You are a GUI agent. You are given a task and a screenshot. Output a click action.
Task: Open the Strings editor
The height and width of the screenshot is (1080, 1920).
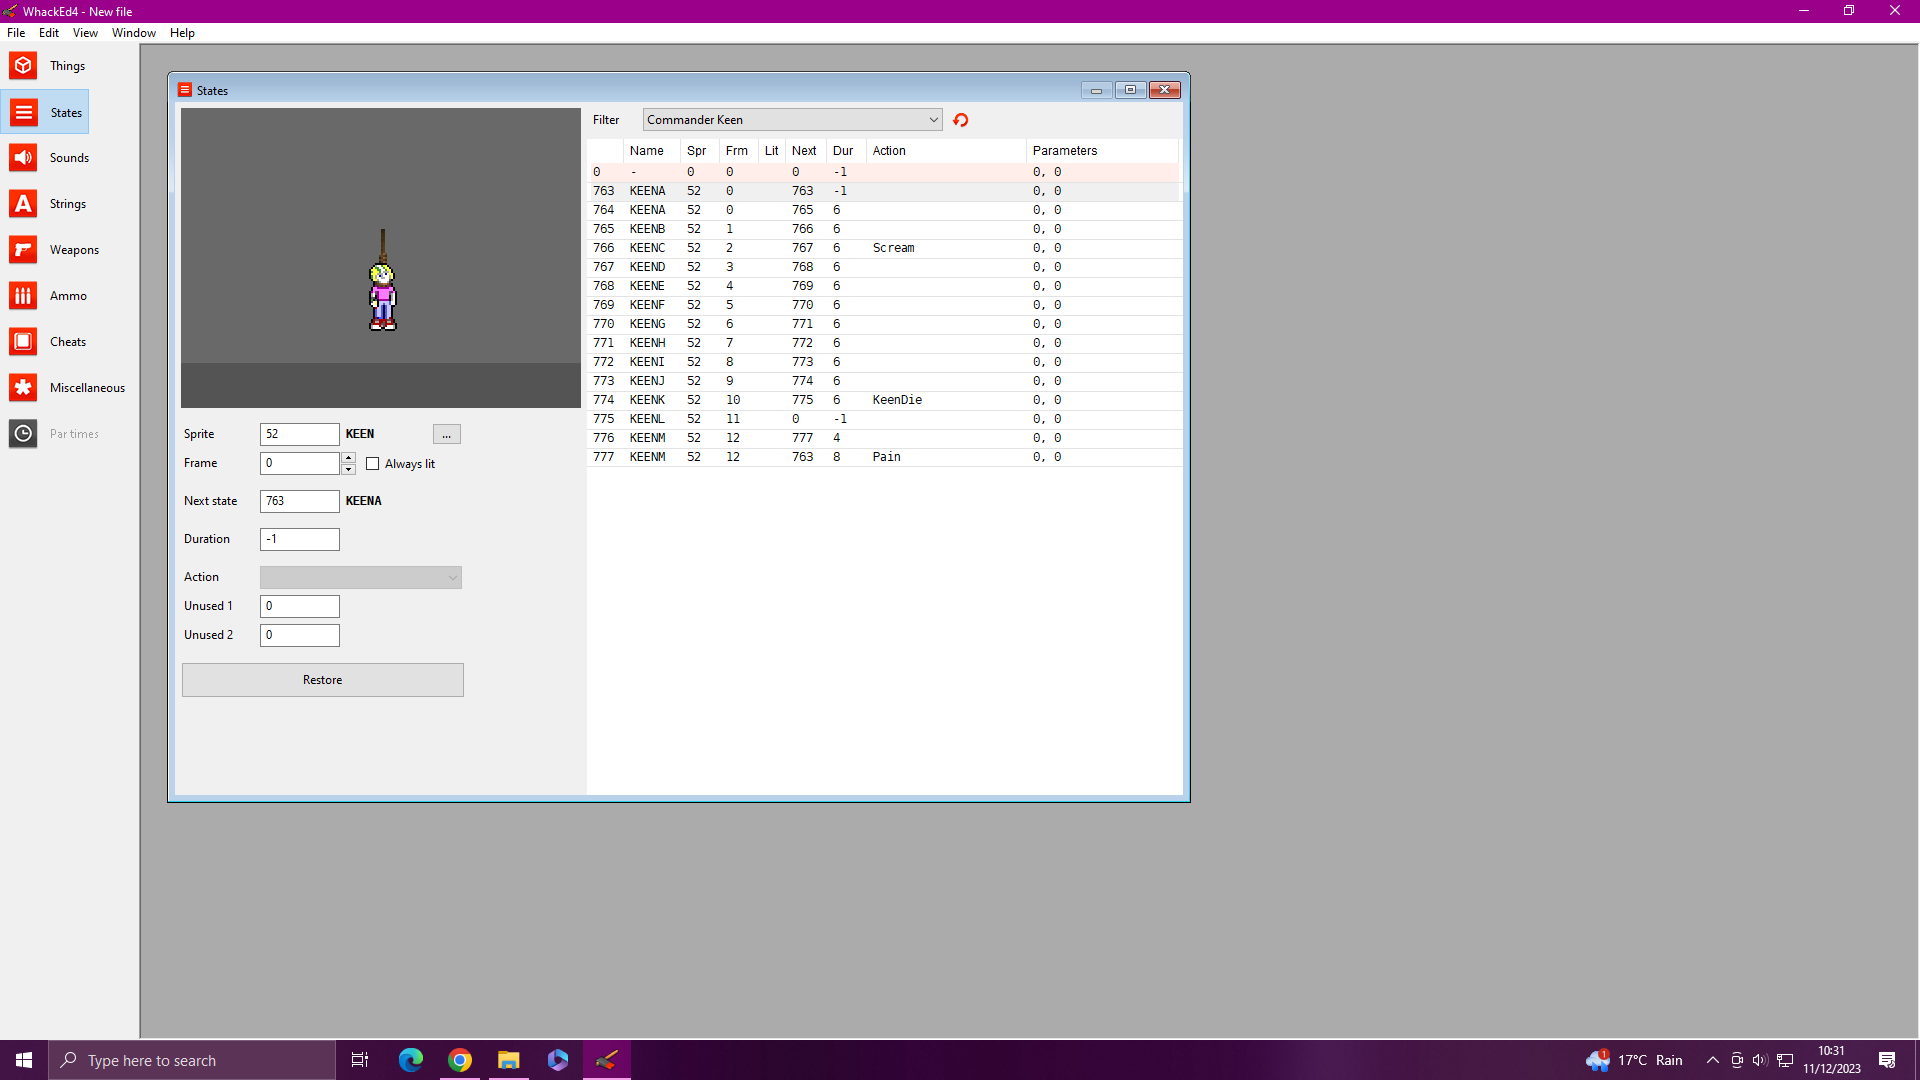tap(47, 204)
